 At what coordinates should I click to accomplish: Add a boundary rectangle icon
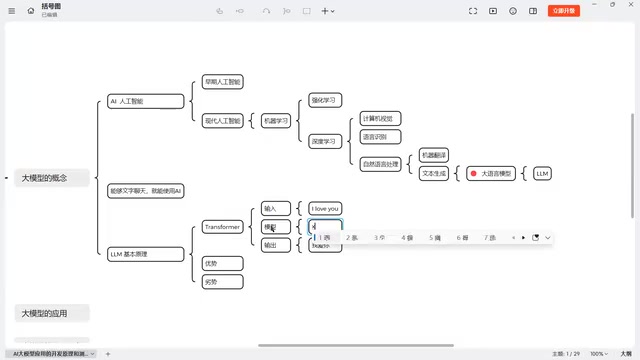click(307, 11)
